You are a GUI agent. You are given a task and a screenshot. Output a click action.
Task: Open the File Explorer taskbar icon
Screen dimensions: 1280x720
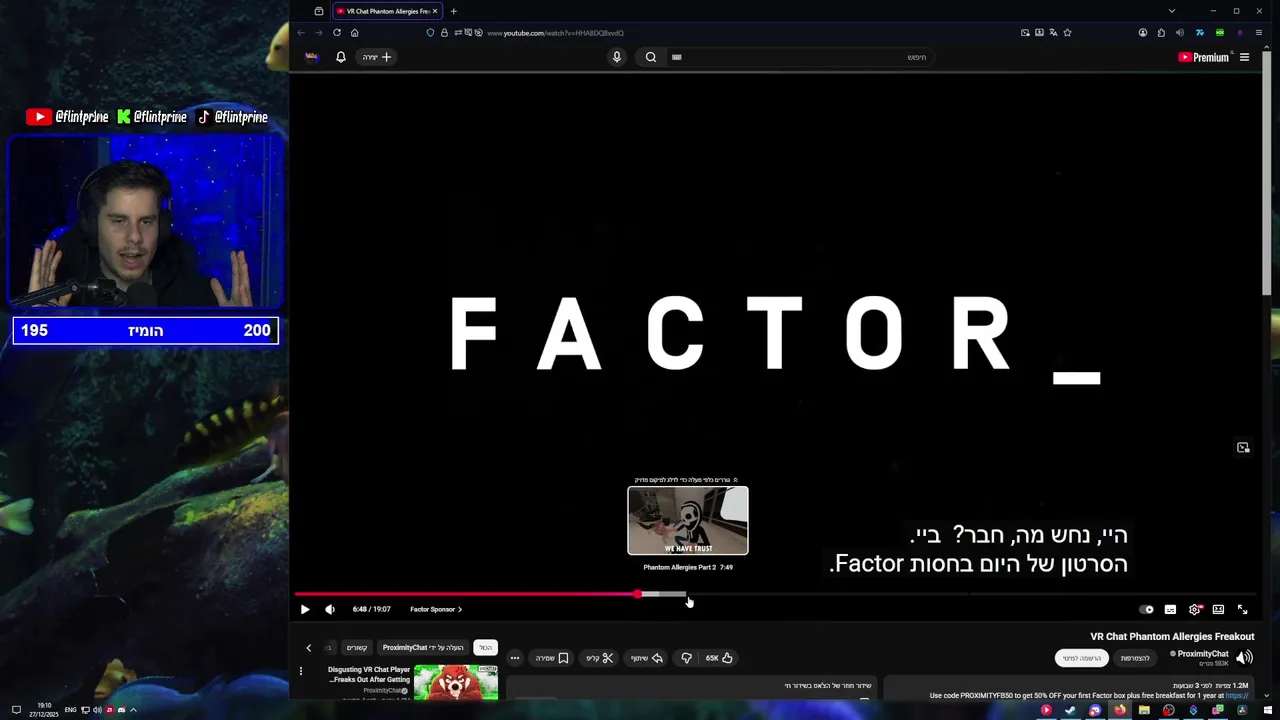pyautogui.click(x=1144, y=710)
